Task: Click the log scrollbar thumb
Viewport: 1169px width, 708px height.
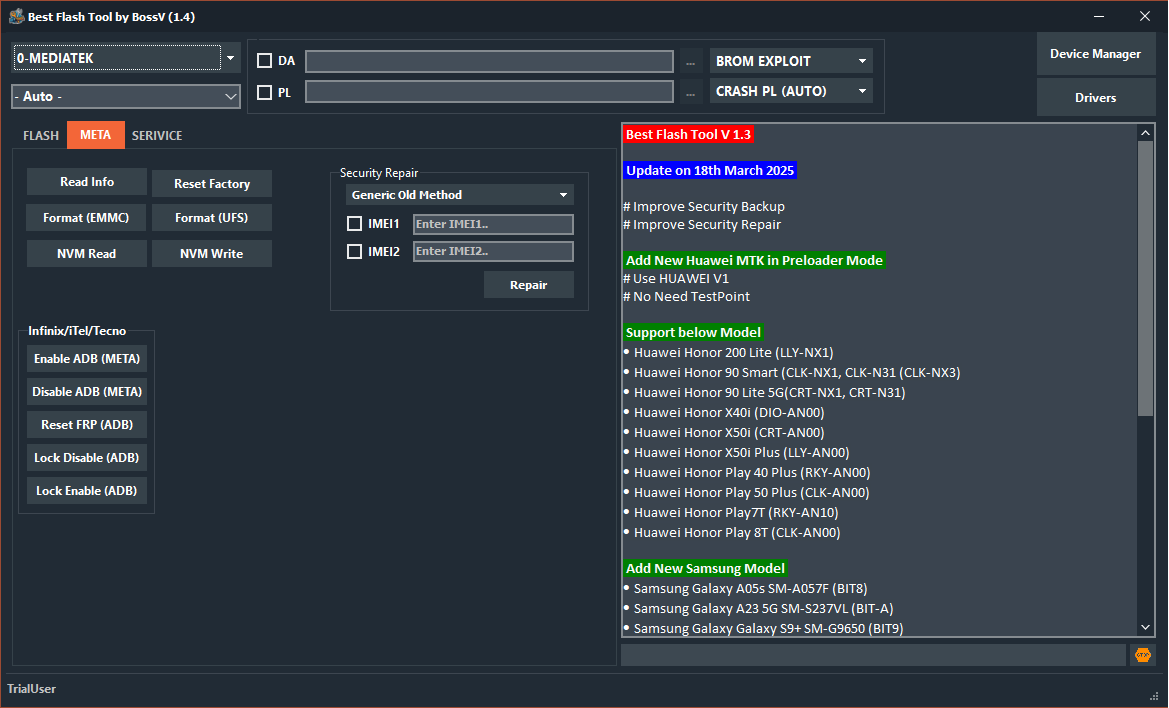Action: pyautogui.click(x=1145, y=278)
